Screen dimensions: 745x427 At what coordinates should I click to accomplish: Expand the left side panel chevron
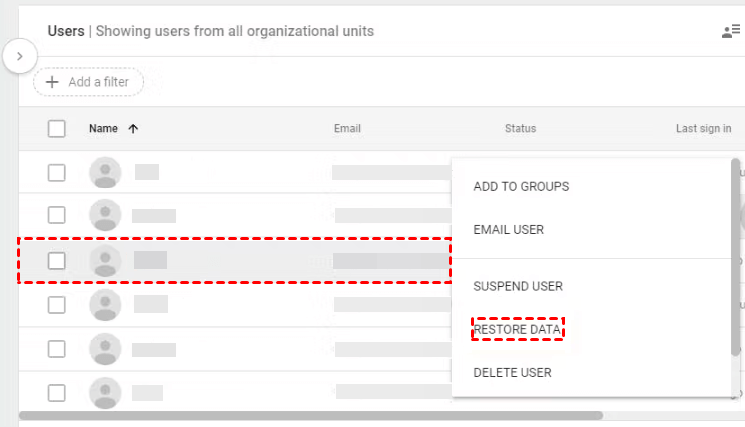click(19, 56)
